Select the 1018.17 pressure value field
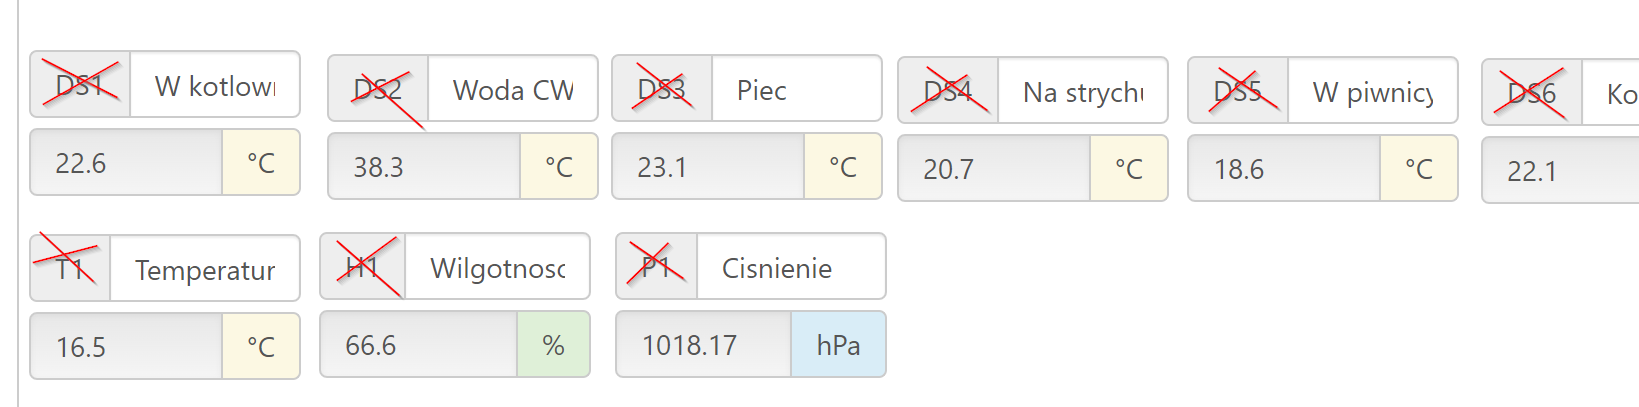The width and height of the screenshot is (1639, 407). [704, 345]
